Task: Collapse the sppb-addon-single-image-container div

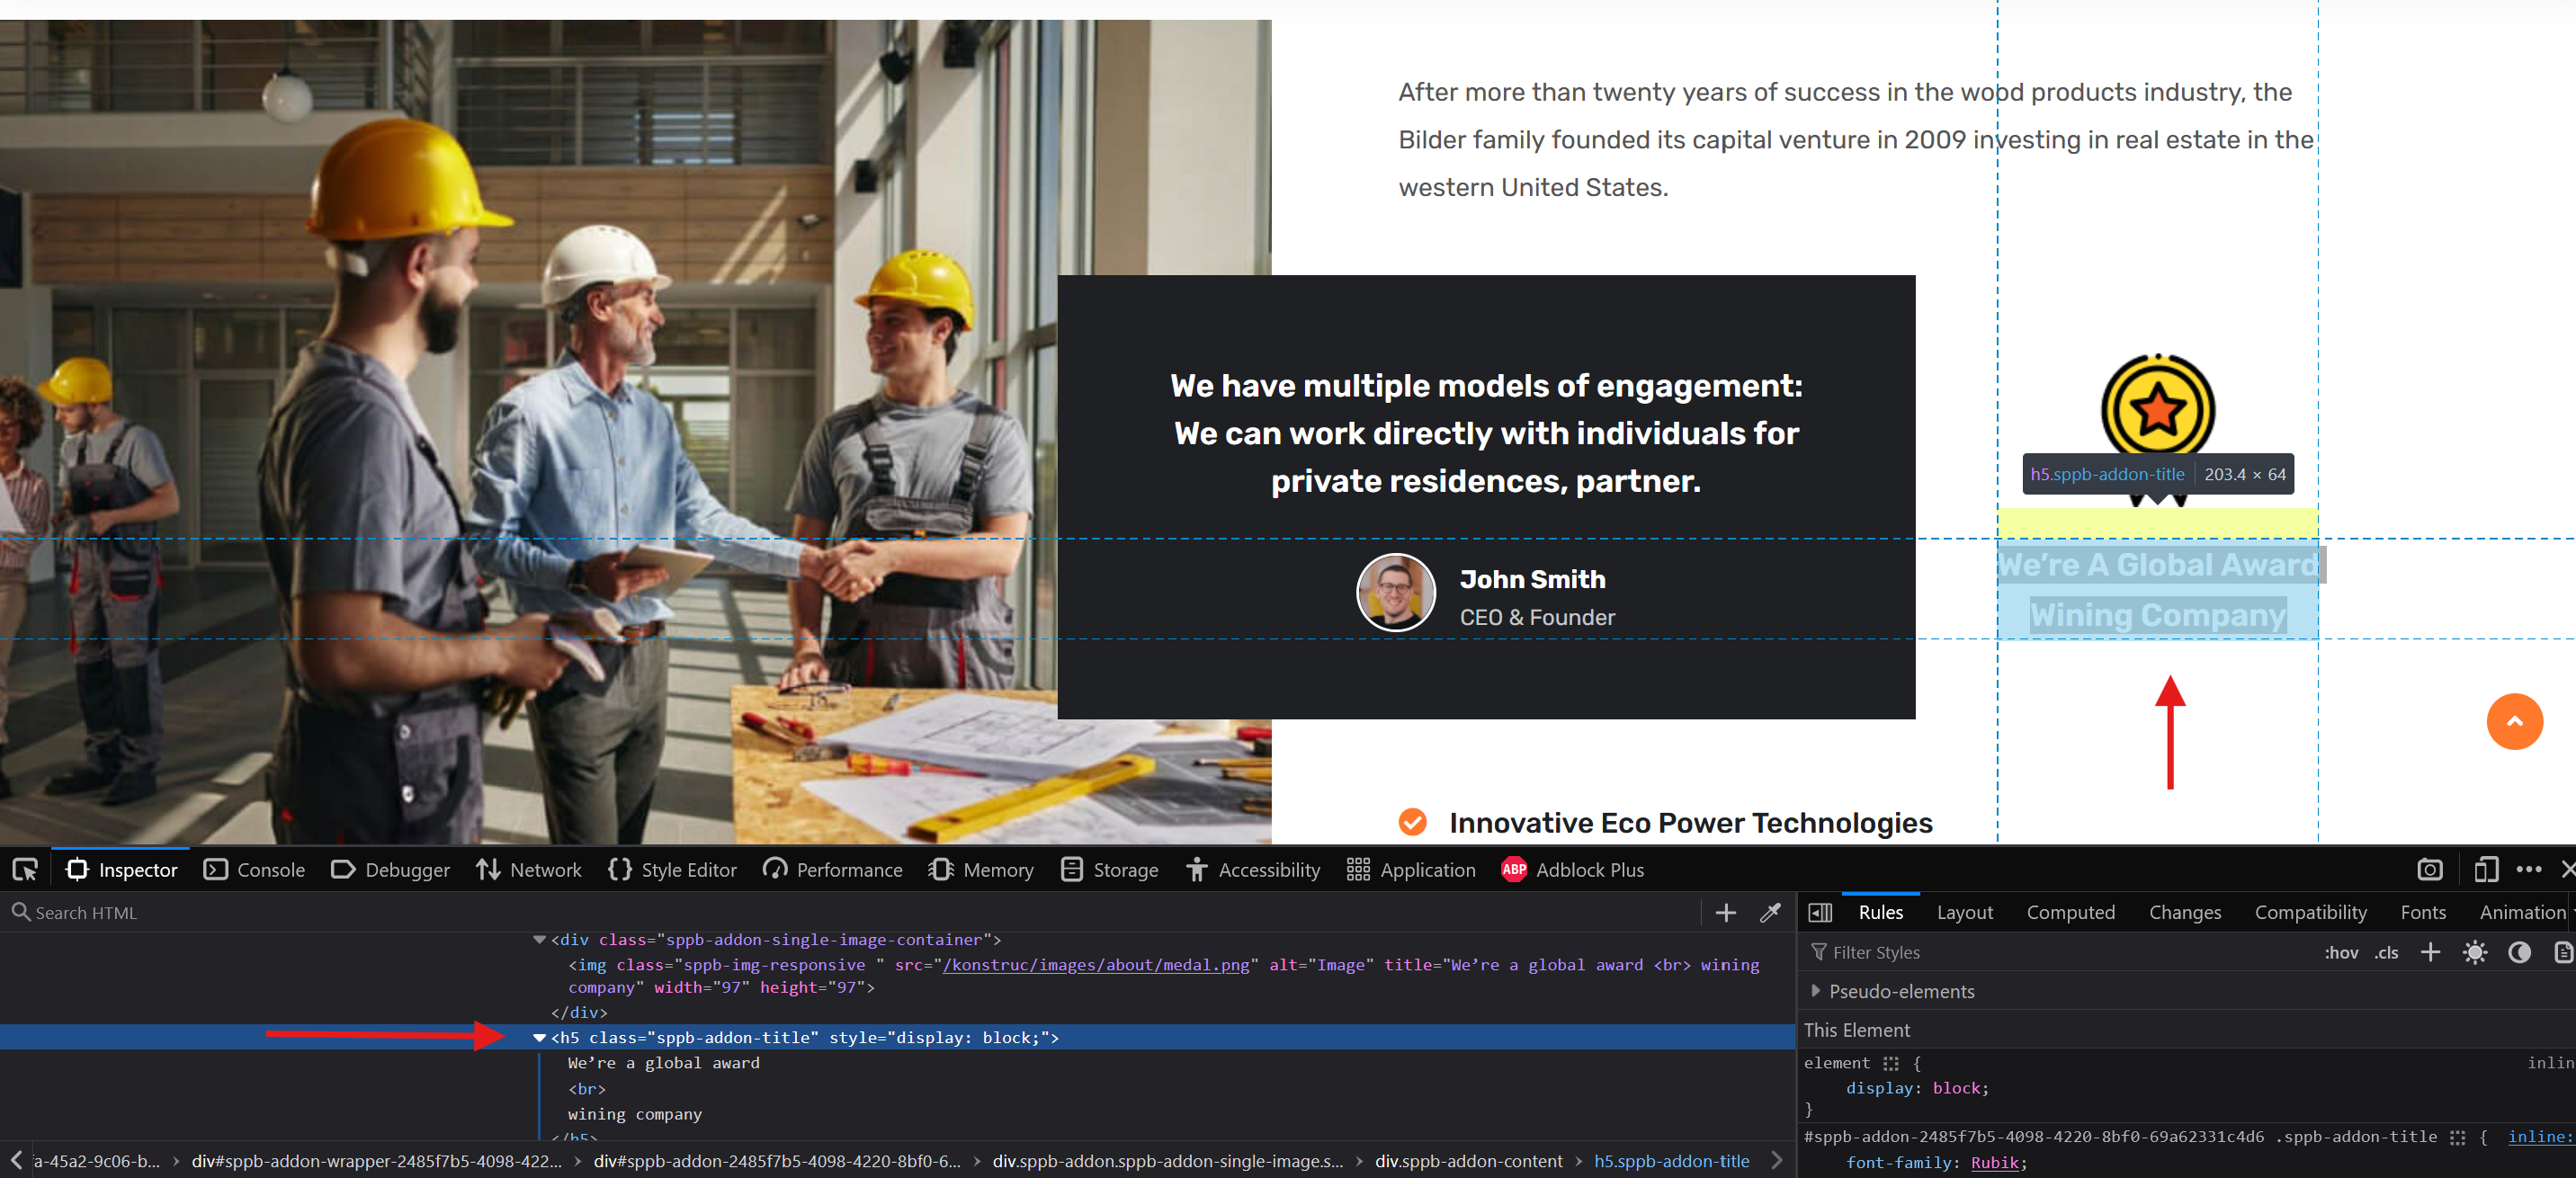Action: [x=539, y=940]
